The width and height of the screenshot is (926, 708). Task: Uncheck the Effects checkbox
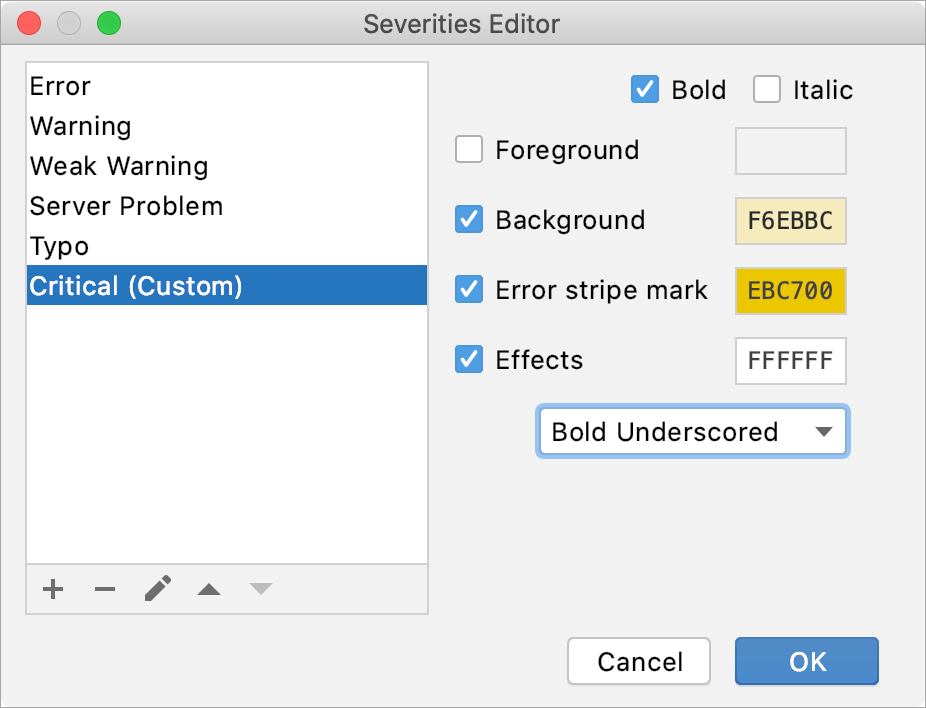click(469, 360)
